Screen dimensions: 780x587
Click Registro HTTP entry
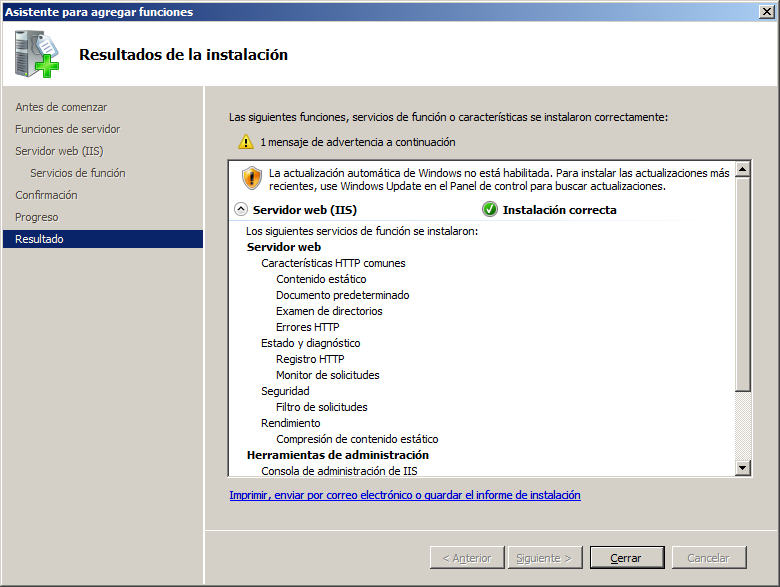click(310, 359)
